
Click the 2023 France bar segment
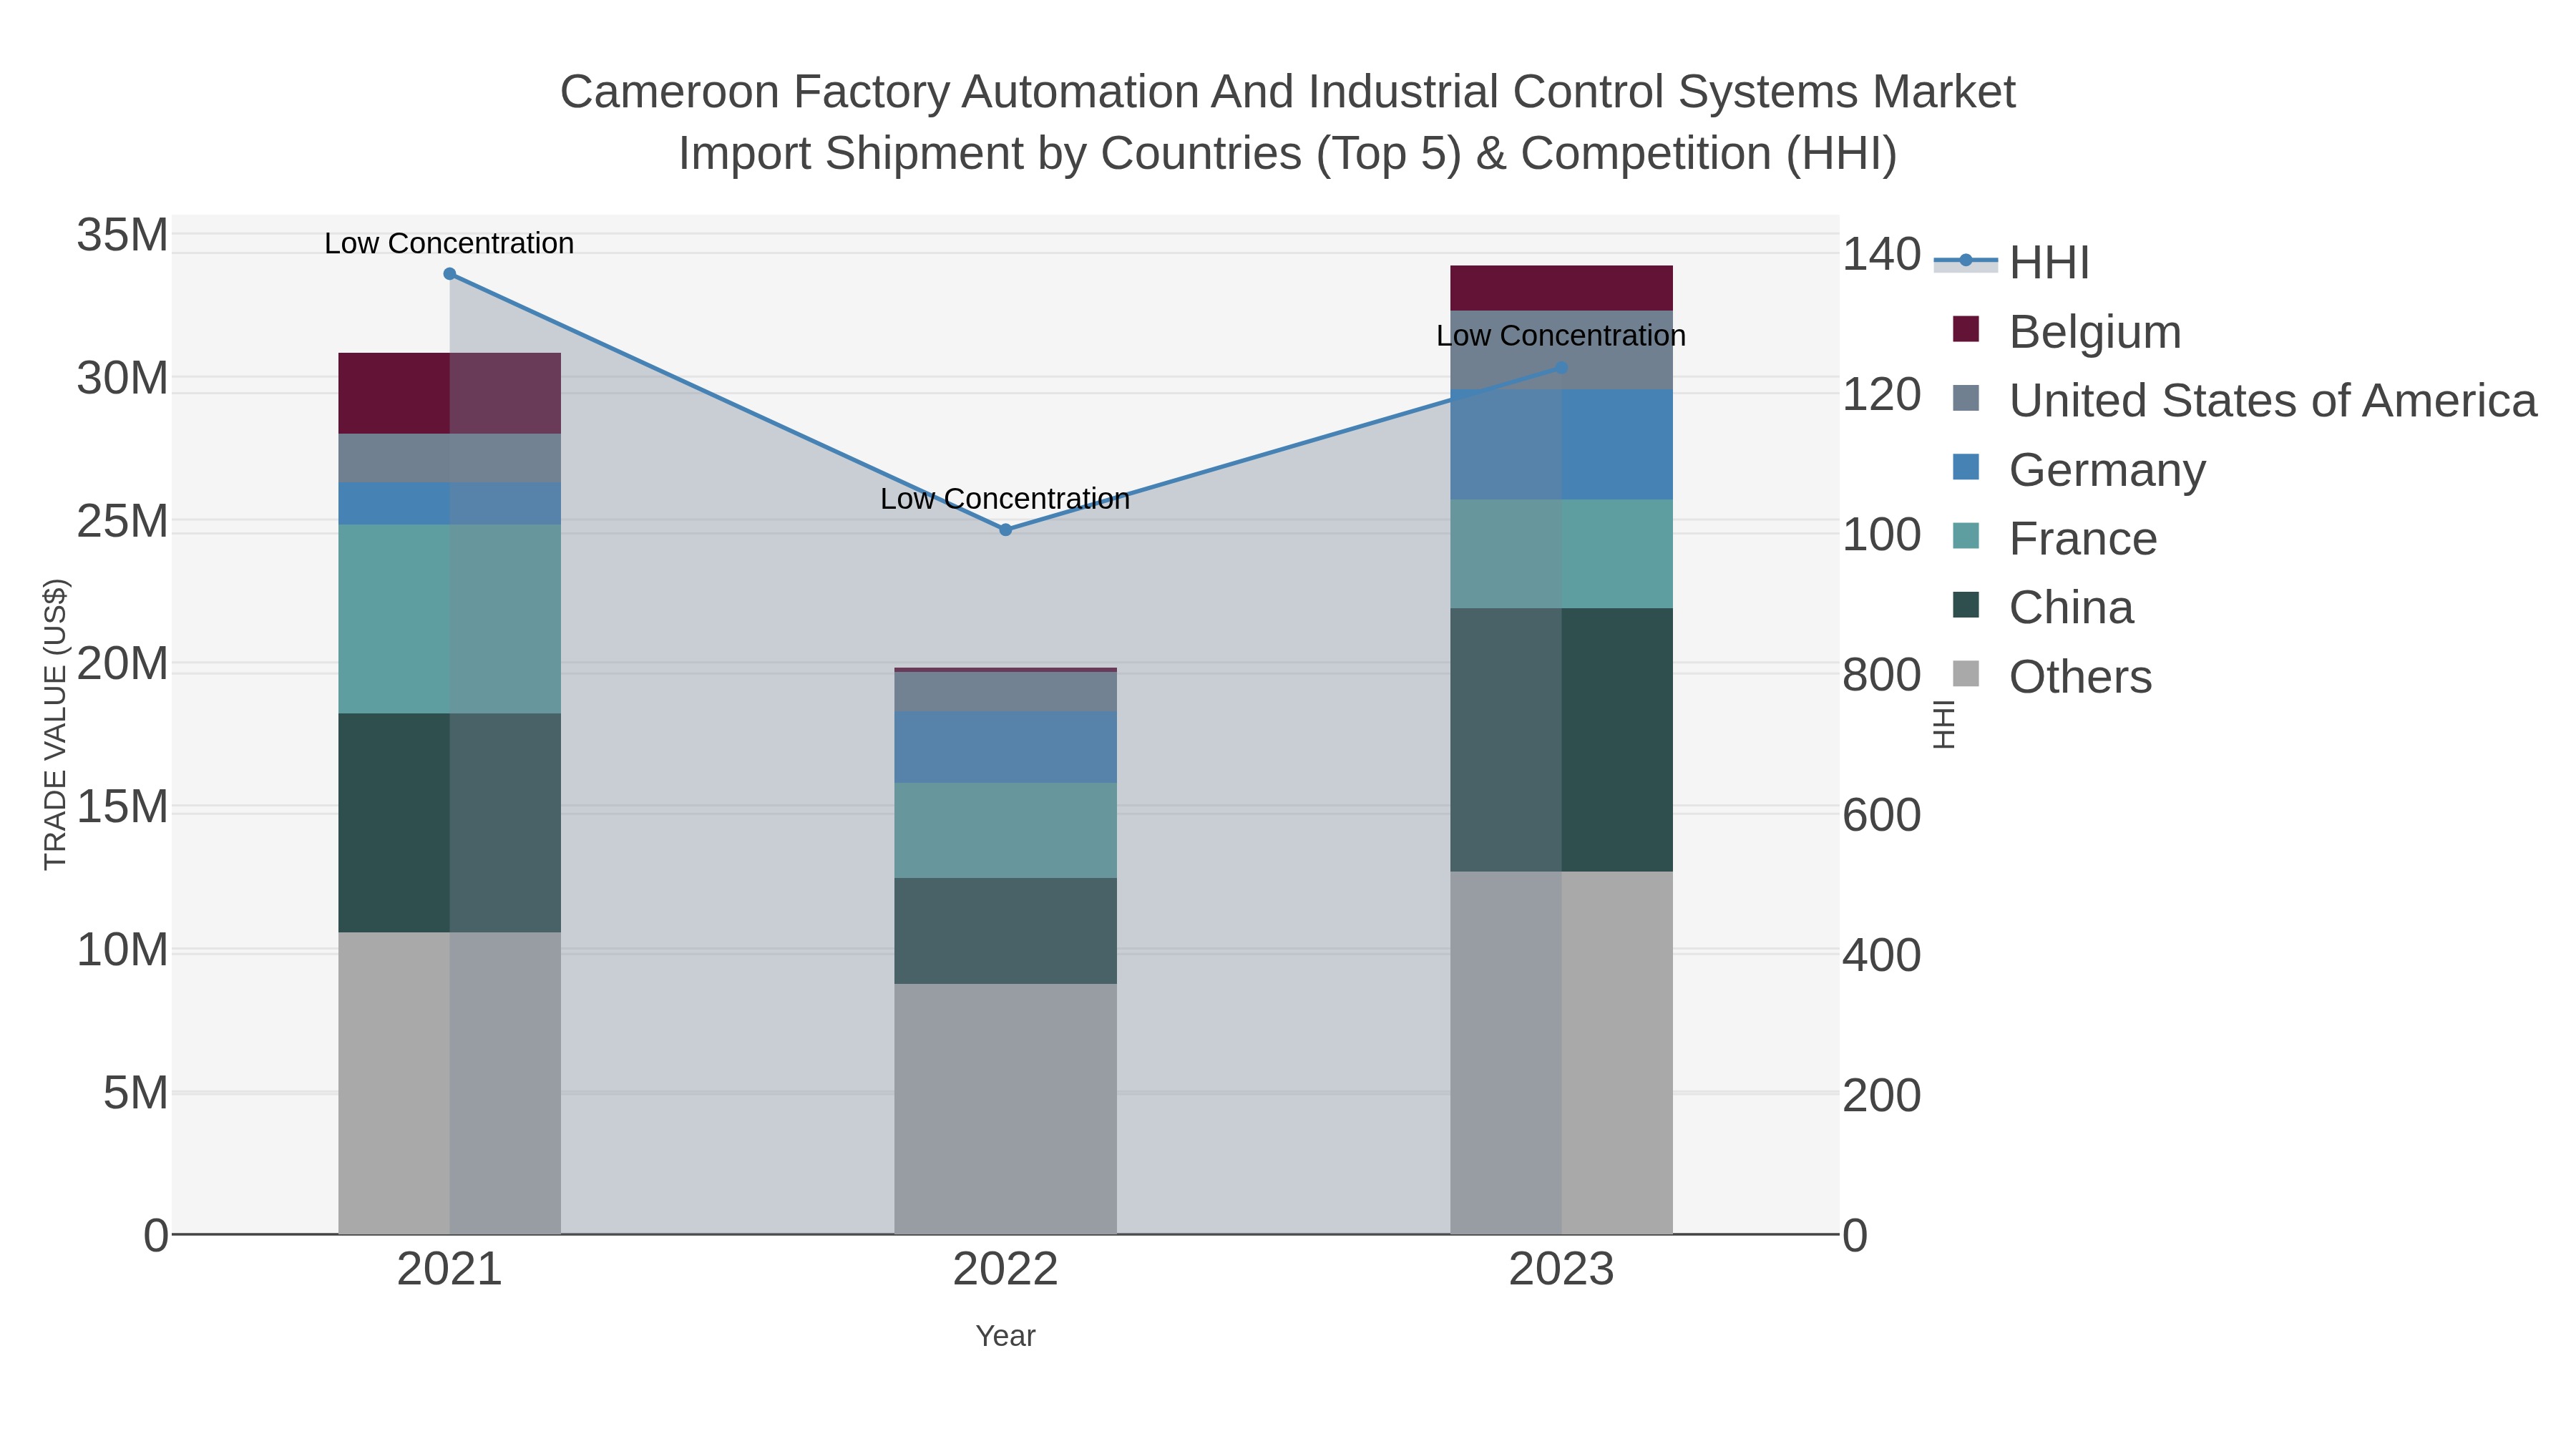tap(1561, 554)
